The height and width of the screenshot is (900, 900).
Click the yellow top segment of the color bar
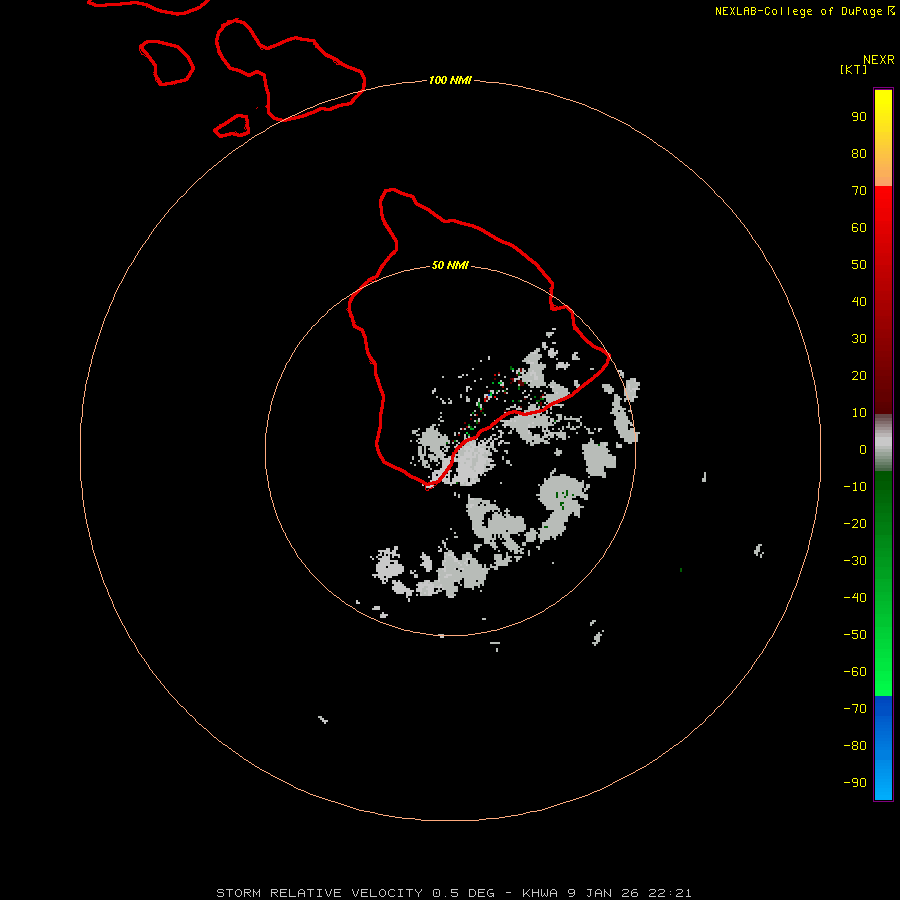pos(883,138)
